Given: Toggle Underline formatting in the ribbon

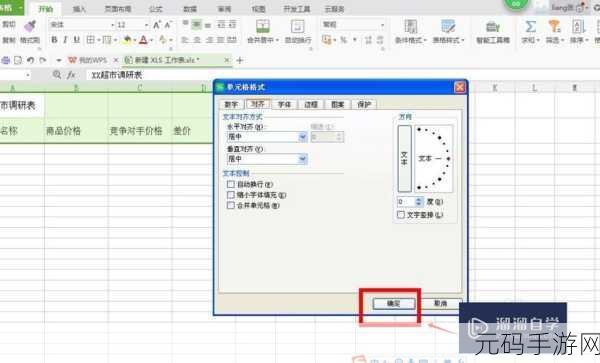Looking at the screenshot, I should tap(77, 39).
